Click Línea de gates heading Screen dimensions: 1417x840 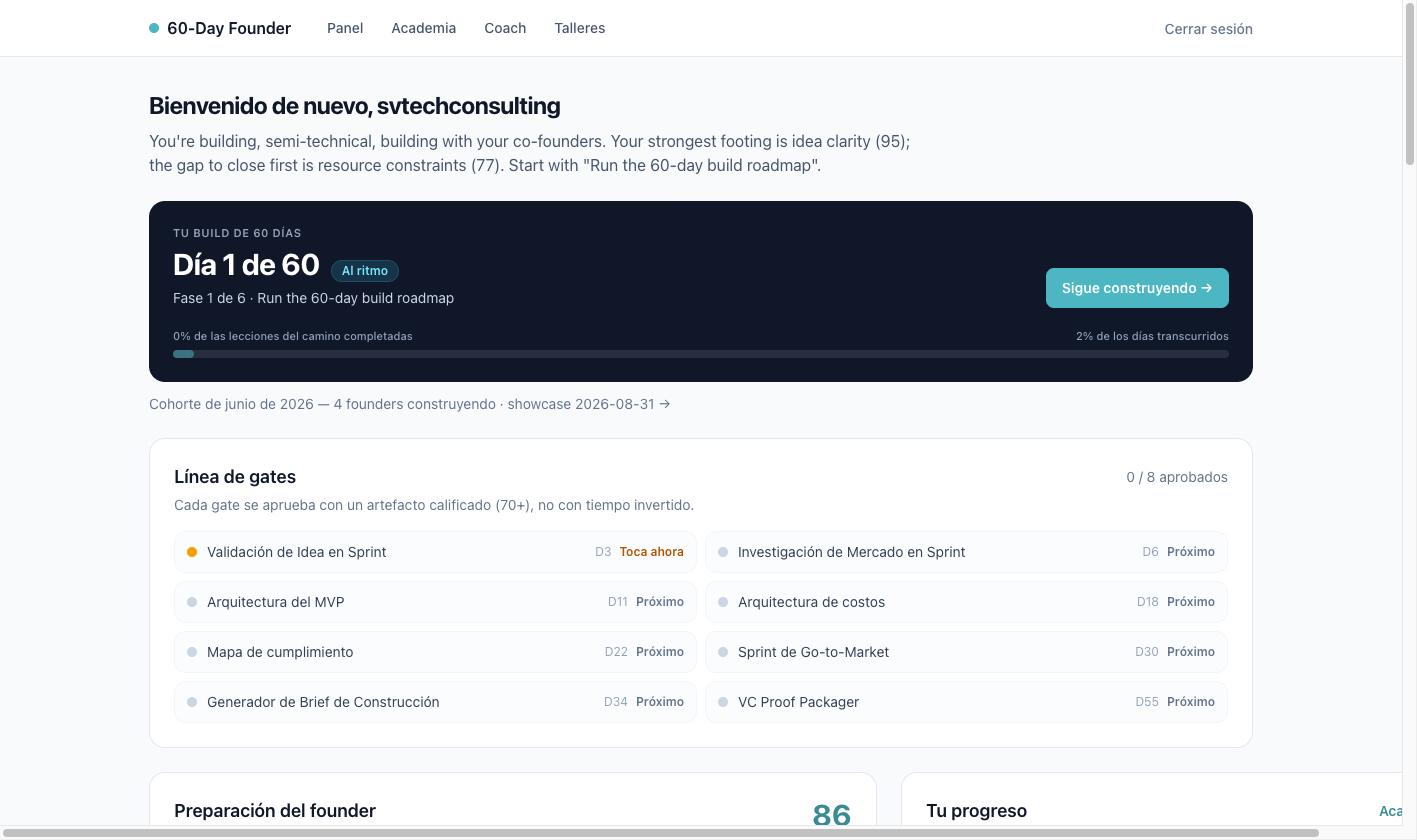pyautogui.click(x=235, y=477)
